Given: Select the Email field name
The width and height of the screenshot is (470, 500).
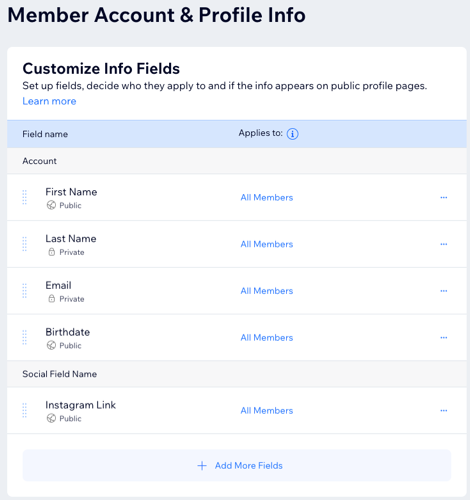Looking at the screenshot, I should [x=58, y=285].
